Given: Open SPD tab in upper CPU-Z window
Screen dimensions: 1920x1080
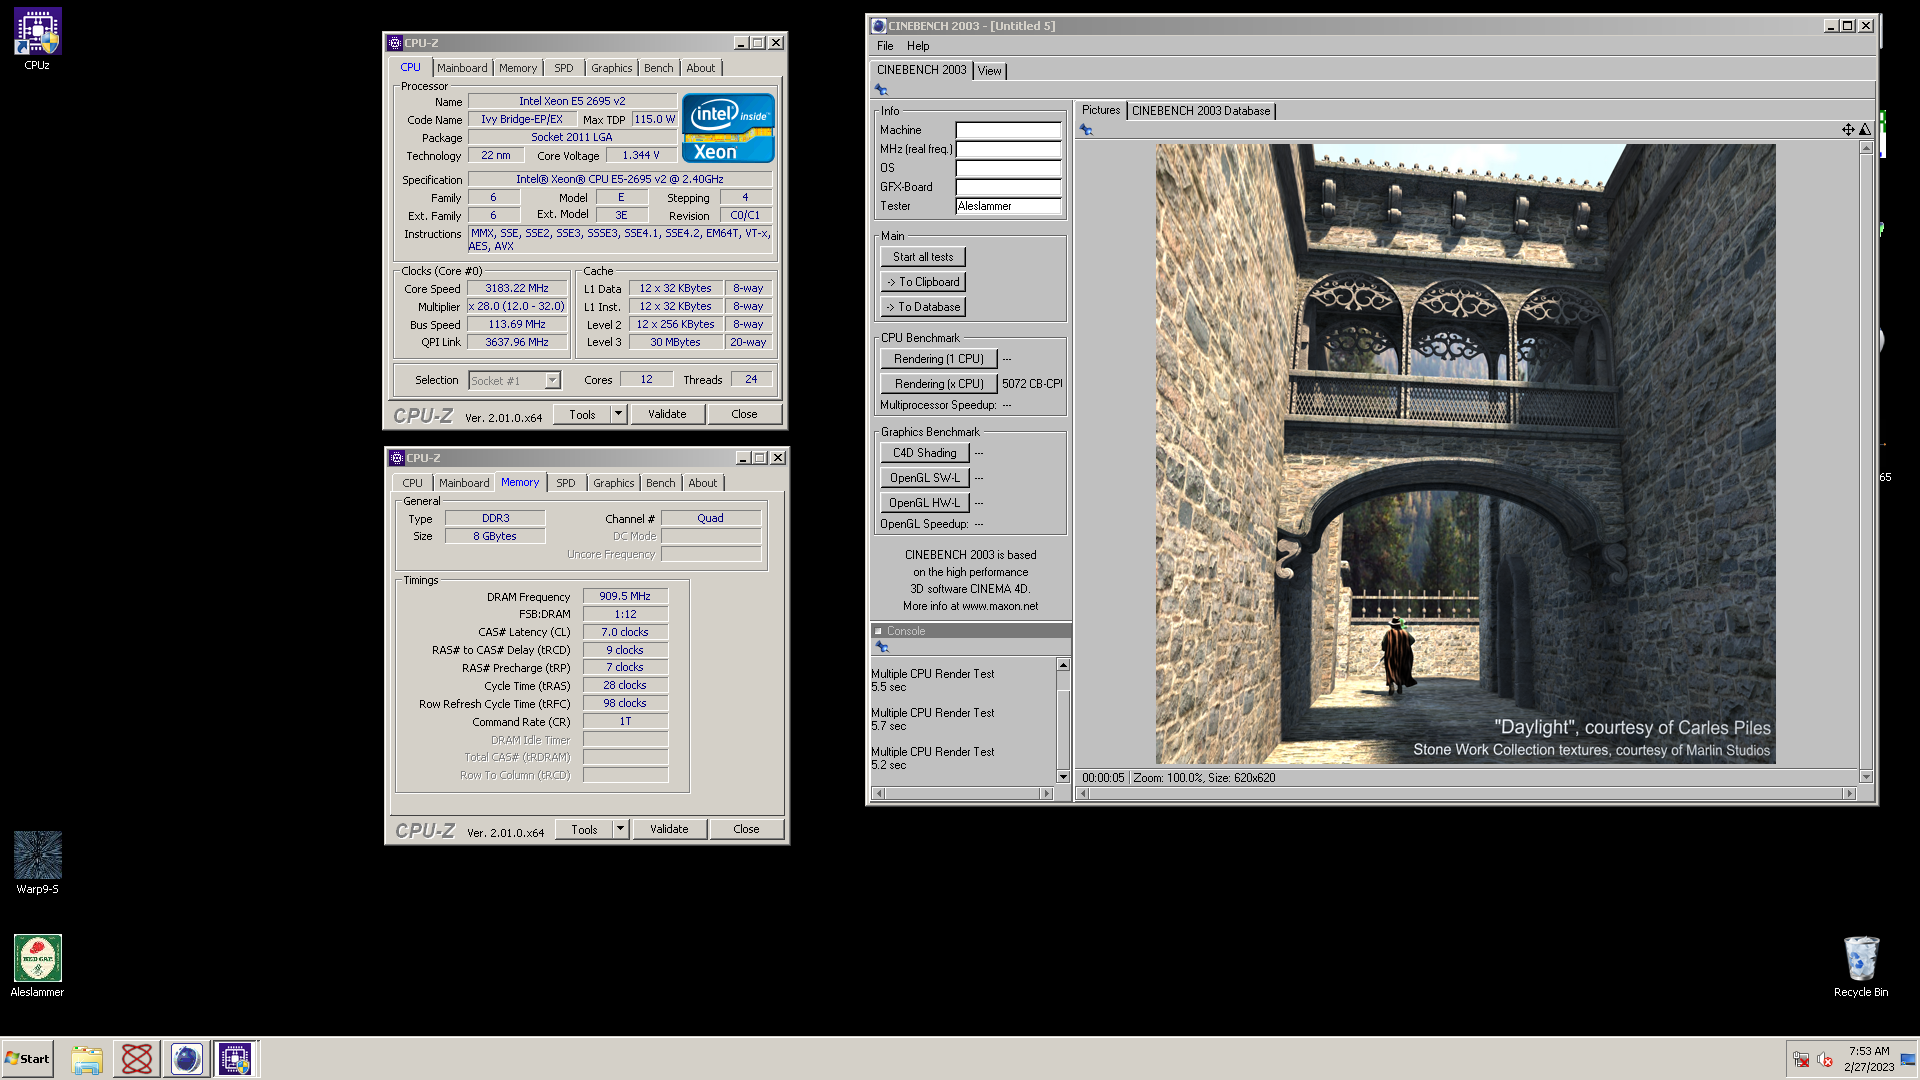Looking at the screenshot, I should coord(564,68).
